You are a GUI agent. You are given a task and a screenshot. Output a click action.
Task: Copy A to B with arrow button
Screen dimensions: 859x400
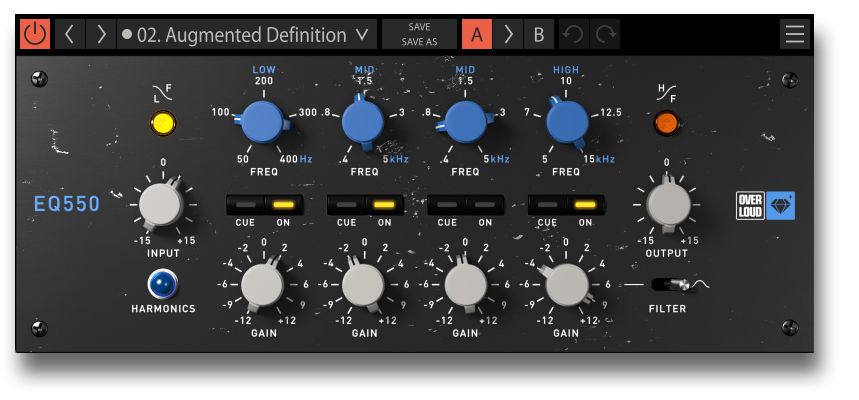tap(508, 35)
